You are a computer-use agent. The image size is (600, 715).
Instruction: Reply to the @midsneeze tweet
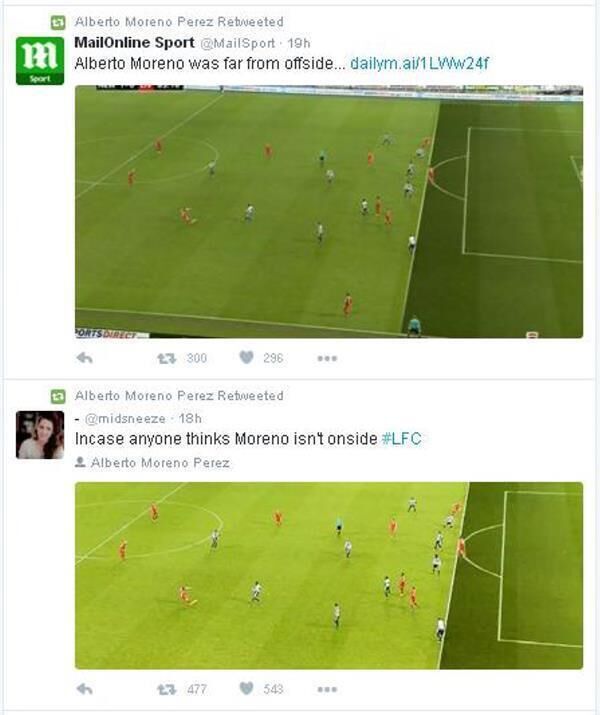85,689
